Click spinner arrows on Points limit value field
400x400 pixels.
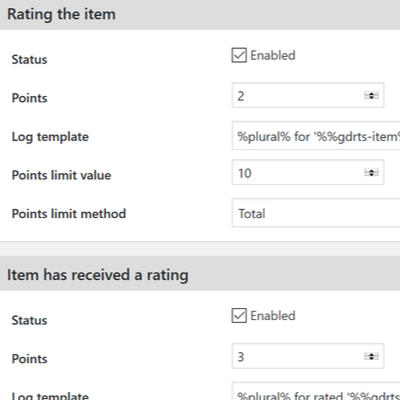(x=371, y=173)
